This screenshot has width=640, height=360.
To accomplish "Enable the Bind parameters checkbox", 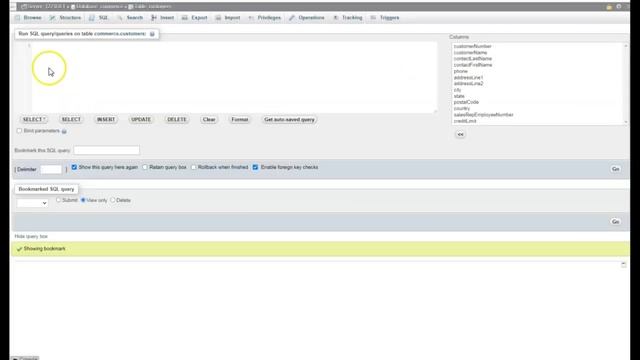I will [19, 131].
